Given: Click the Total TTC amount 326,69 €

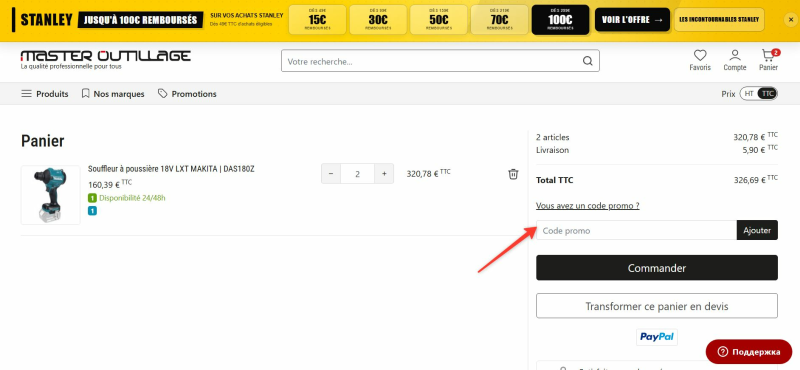Looking at the screenshot, I should tap(755, 180).
